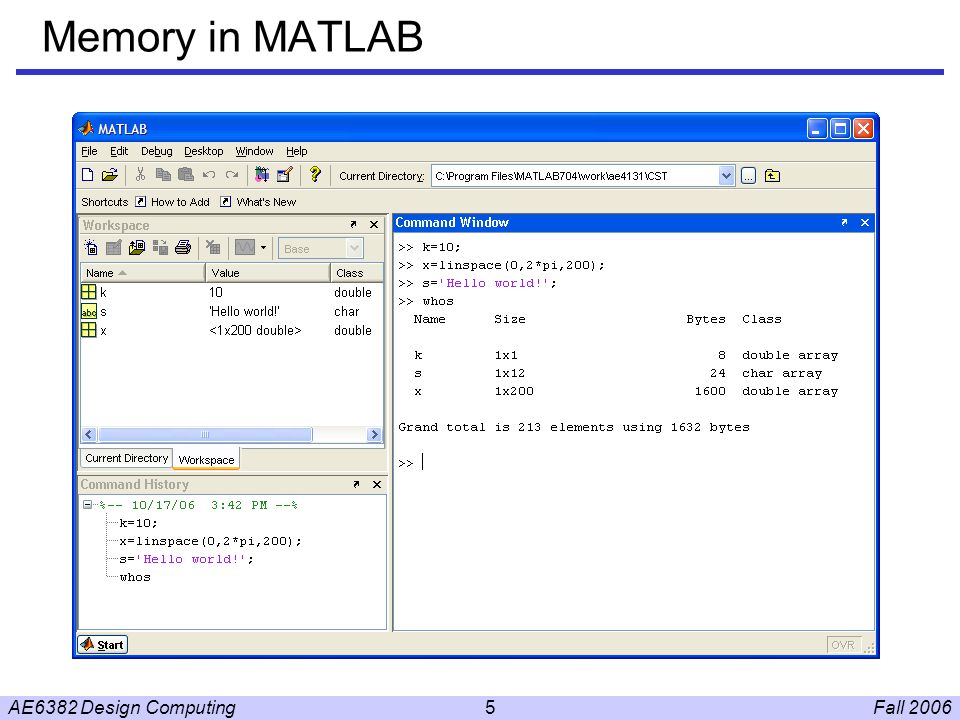This screenshot has width=960, height=720.
Task: Click Load data file icon in Workspace
Action: click(x=137, y=247)
